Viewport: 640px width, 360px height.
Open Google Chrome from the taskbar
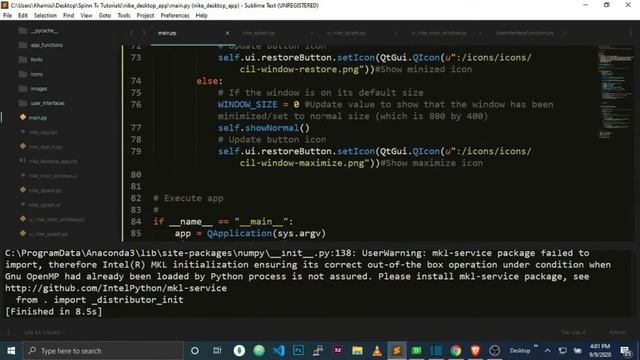(x=456, y=351)
